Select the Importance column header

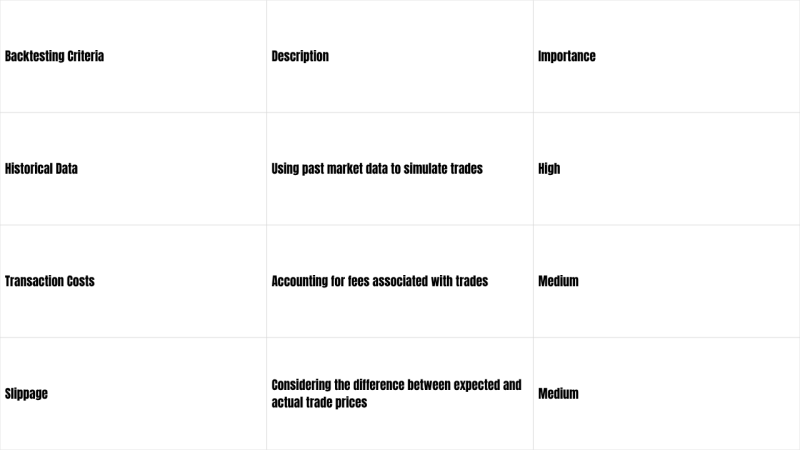point(566,57)
